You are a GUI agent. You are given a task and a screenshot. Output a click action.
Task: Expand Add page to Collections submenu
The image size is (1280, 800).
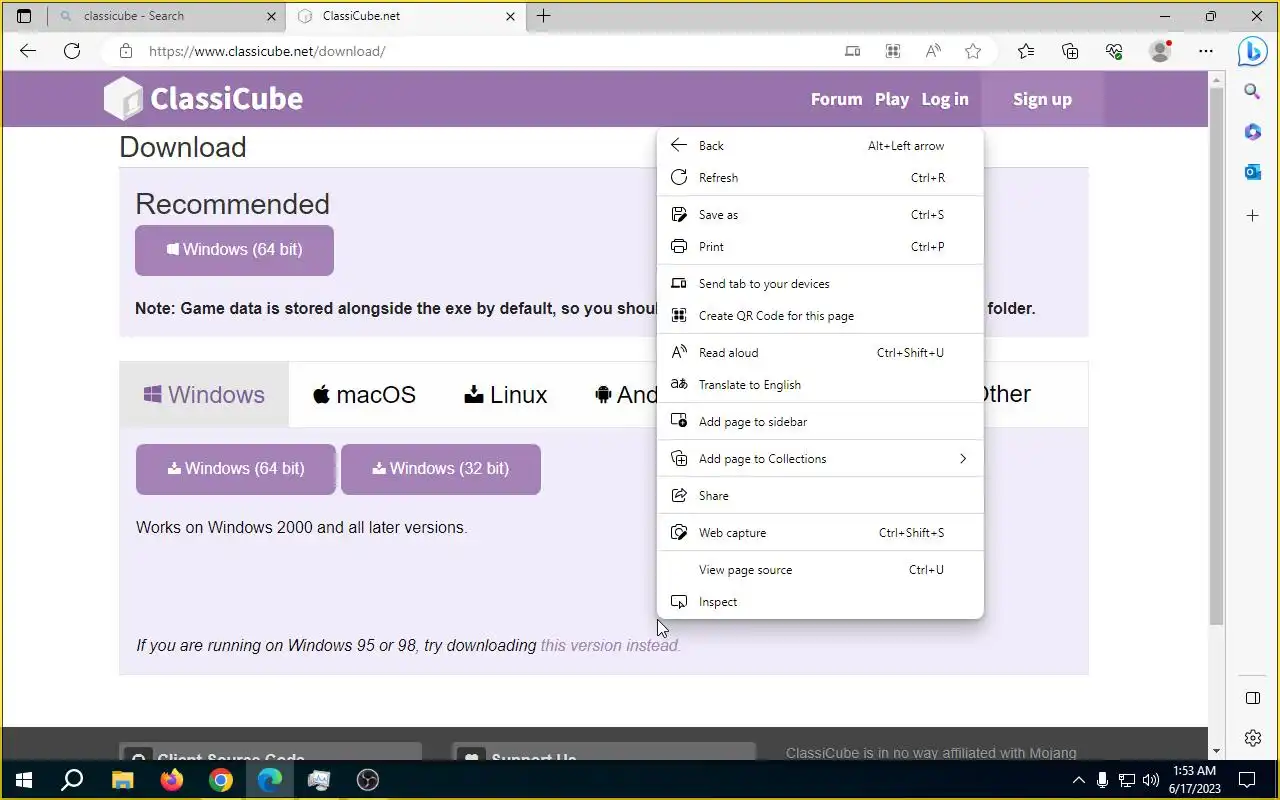click(x=820, y=459)
